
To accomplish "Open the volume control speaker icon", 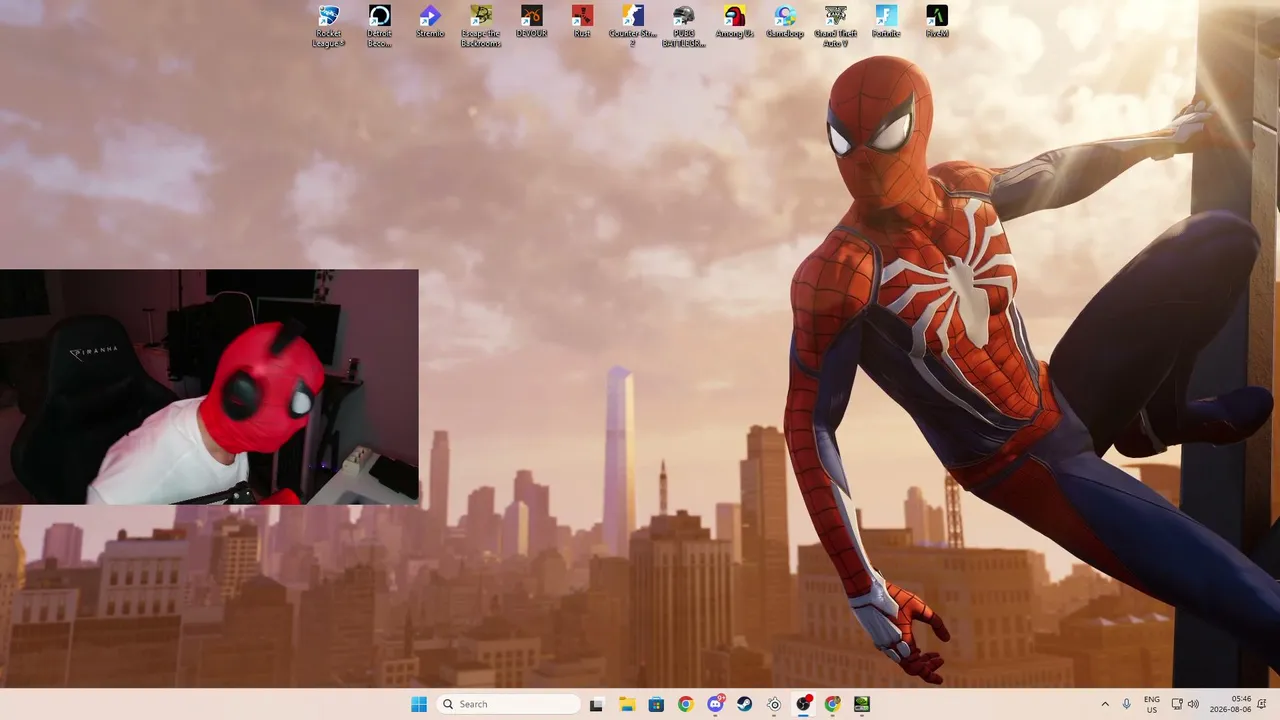I will [1193, 704].
